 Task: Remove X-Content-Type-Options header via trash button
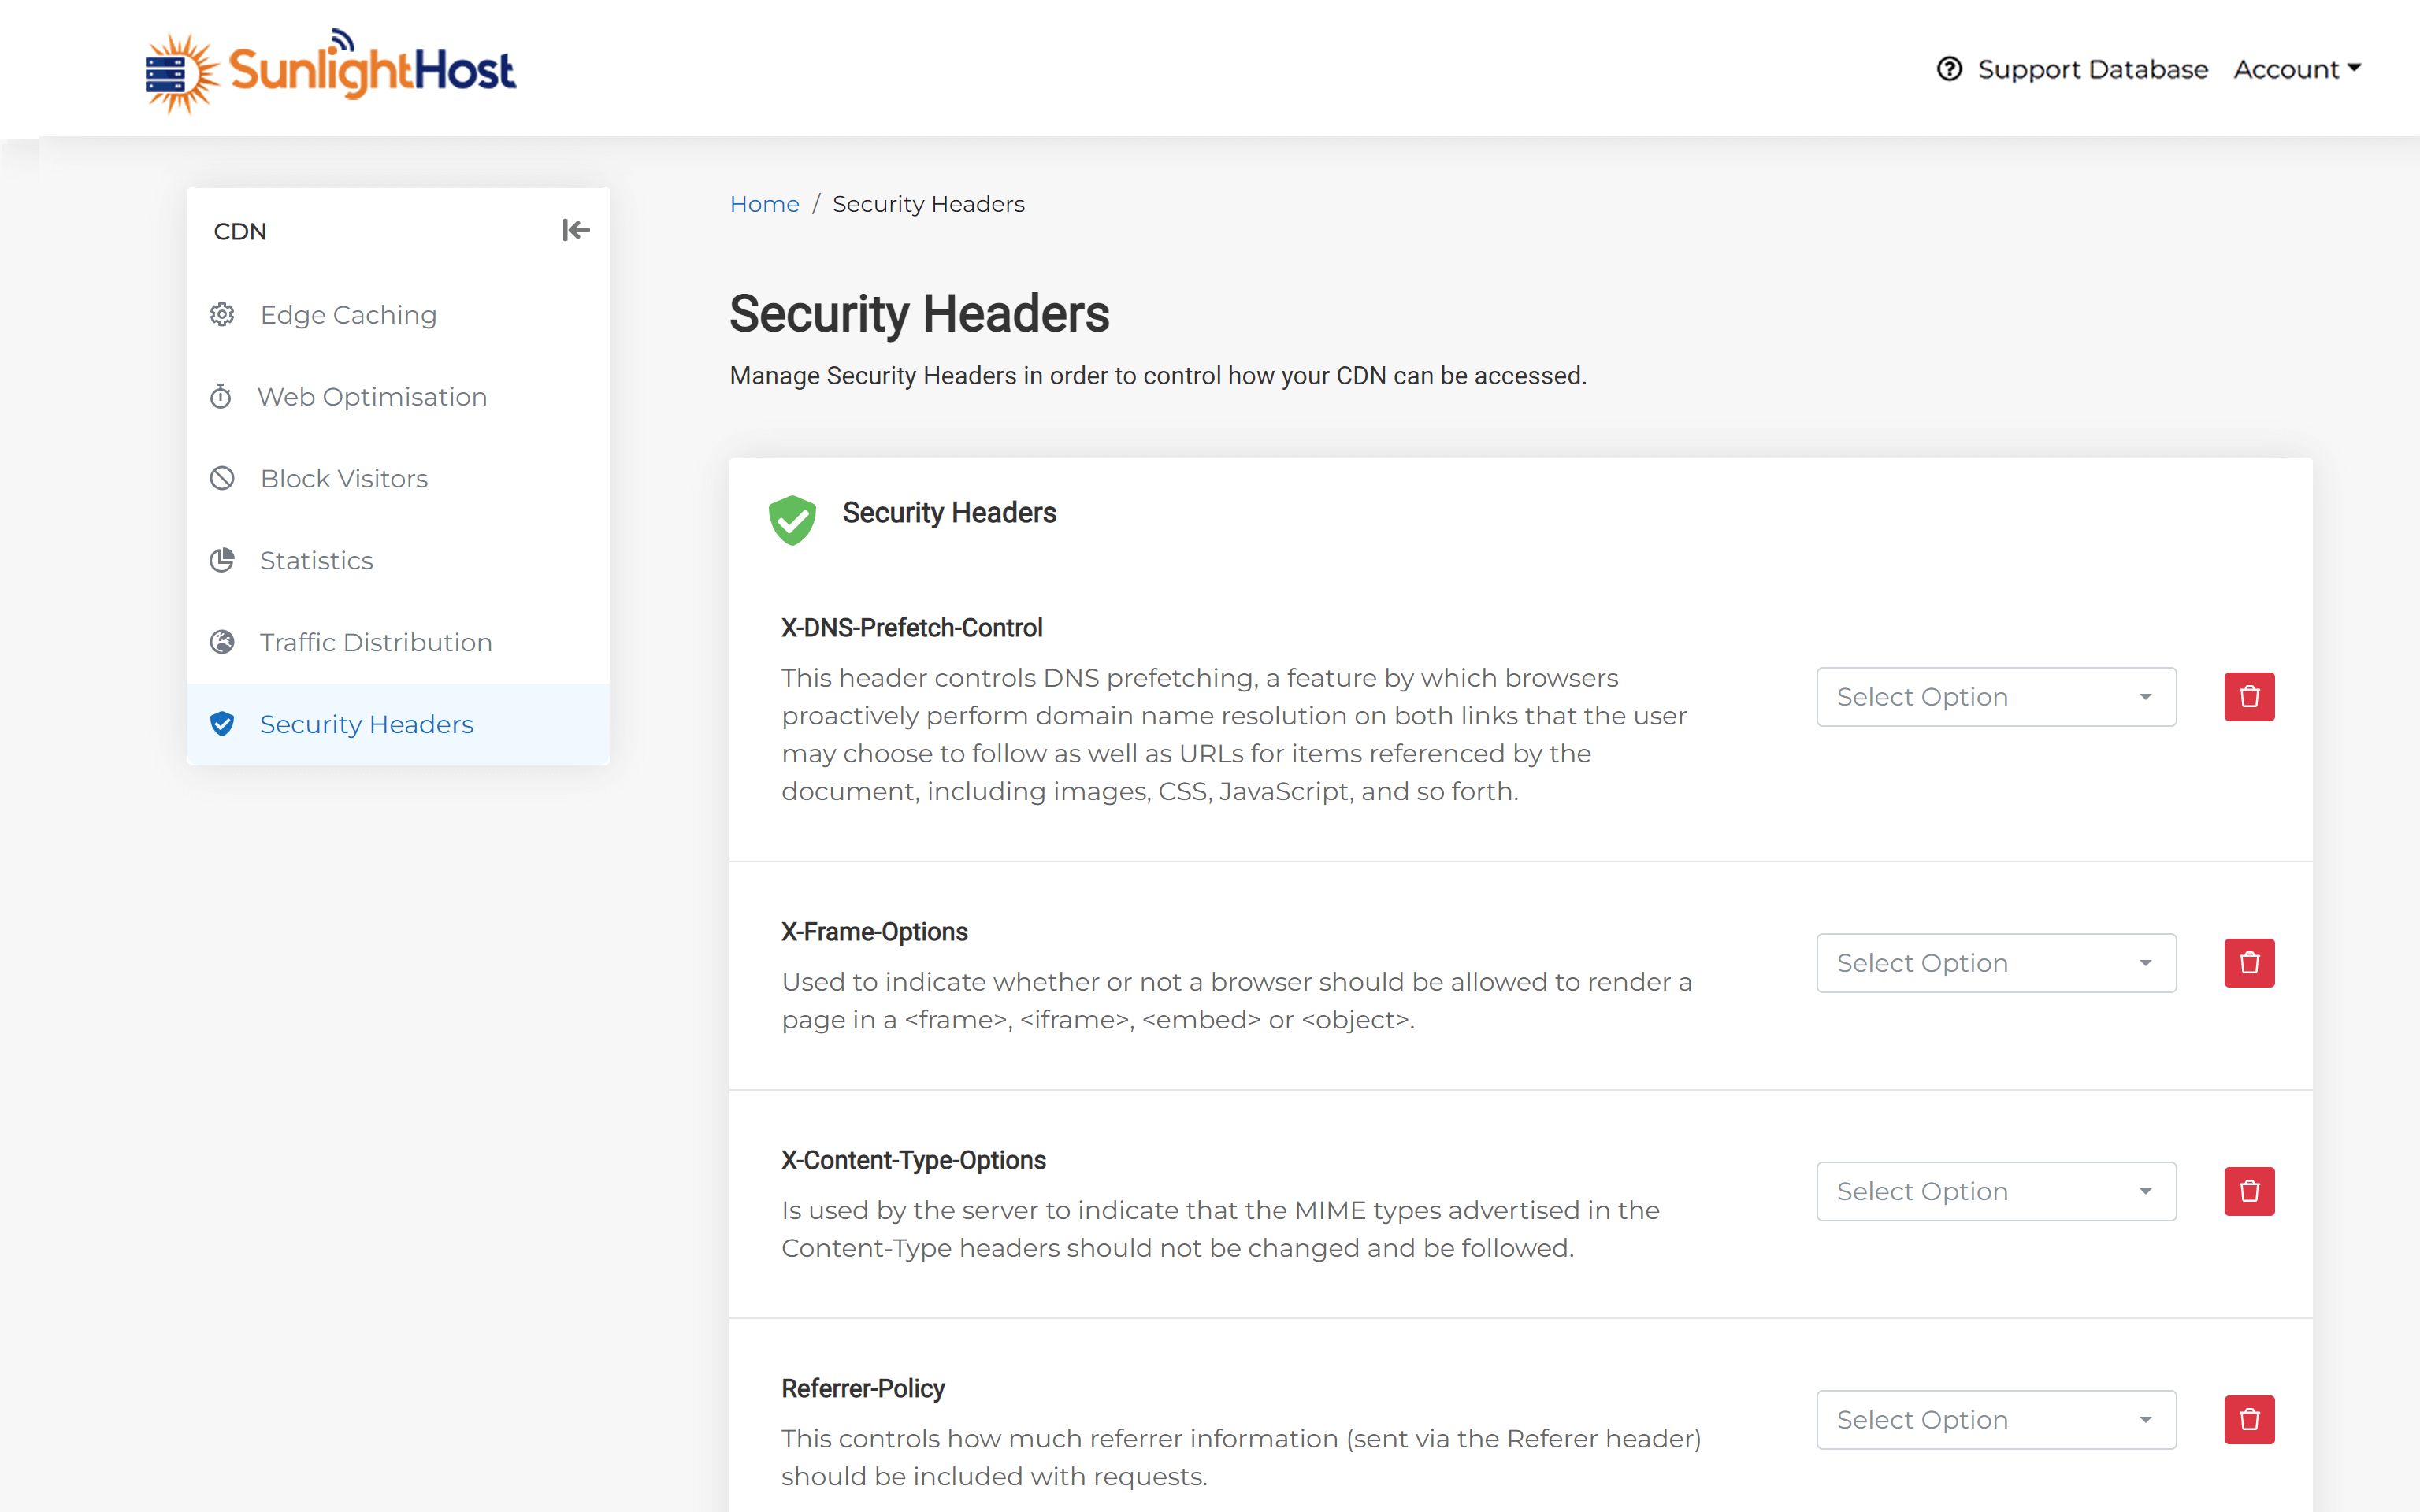(2249, 1191)
